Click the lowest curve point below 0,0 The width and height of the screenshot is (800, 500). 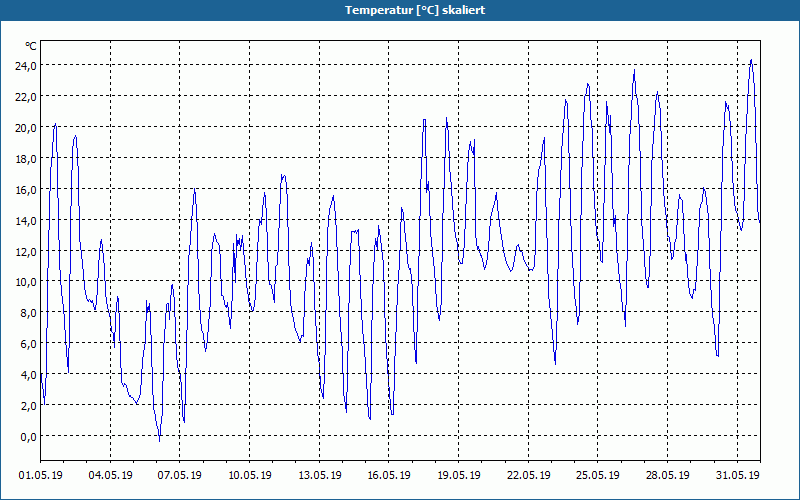(x=160, y=441)
